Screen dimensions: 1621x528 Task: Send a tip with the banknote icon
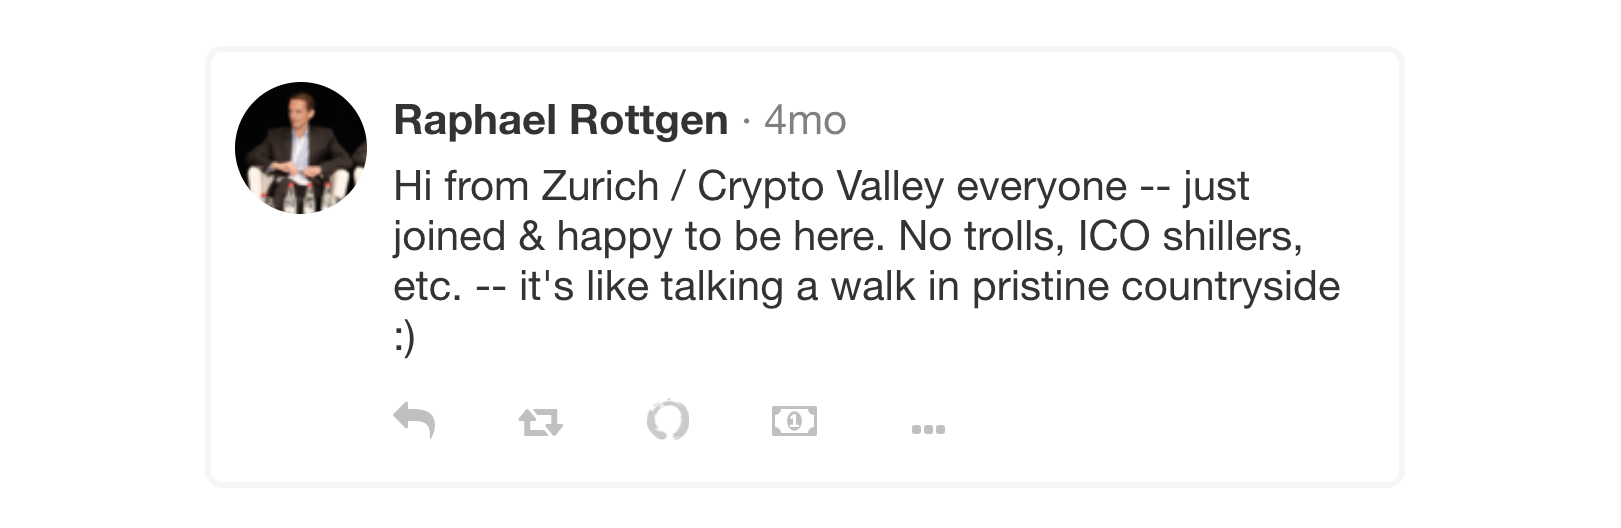[x=794, y=421]
